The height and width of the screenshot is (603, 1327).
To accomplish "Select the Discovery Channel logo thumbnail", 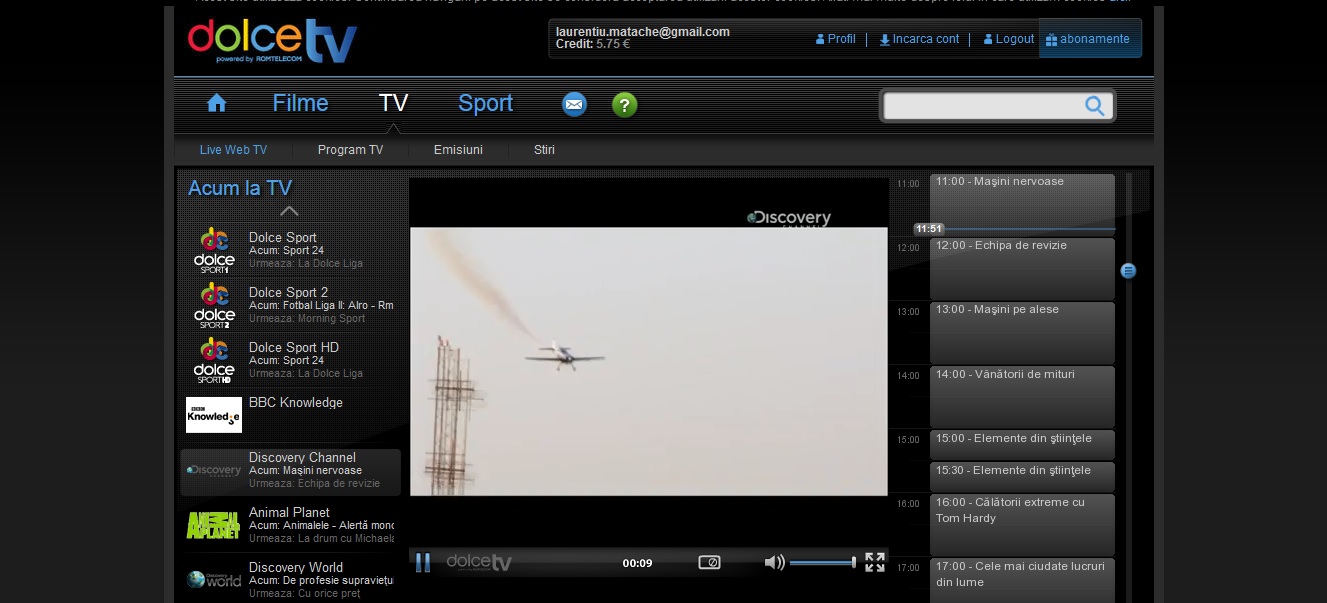I will tap(212, 470).
